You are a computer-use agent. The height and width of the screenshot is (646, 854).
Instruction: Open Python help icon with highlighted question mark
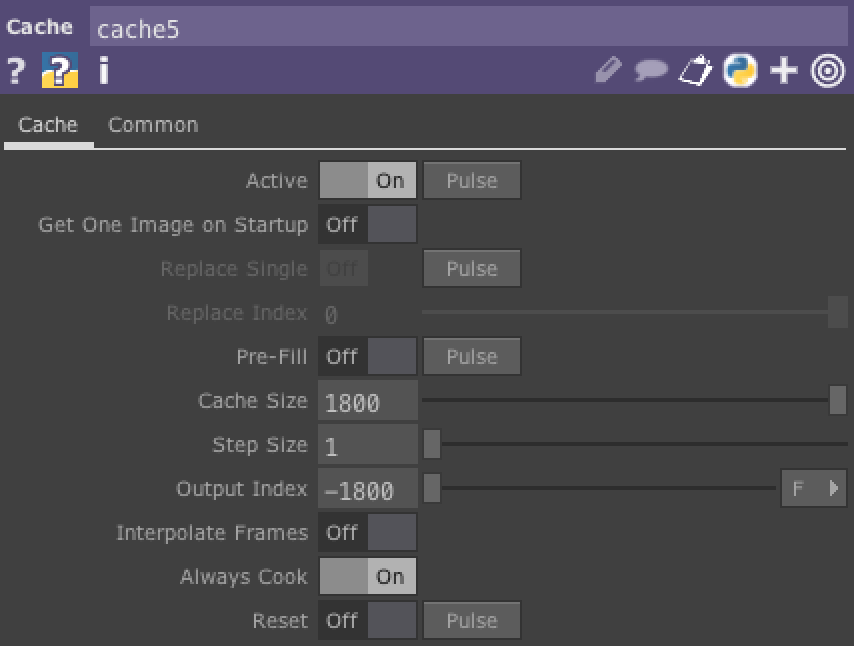[x=60, y=71]
